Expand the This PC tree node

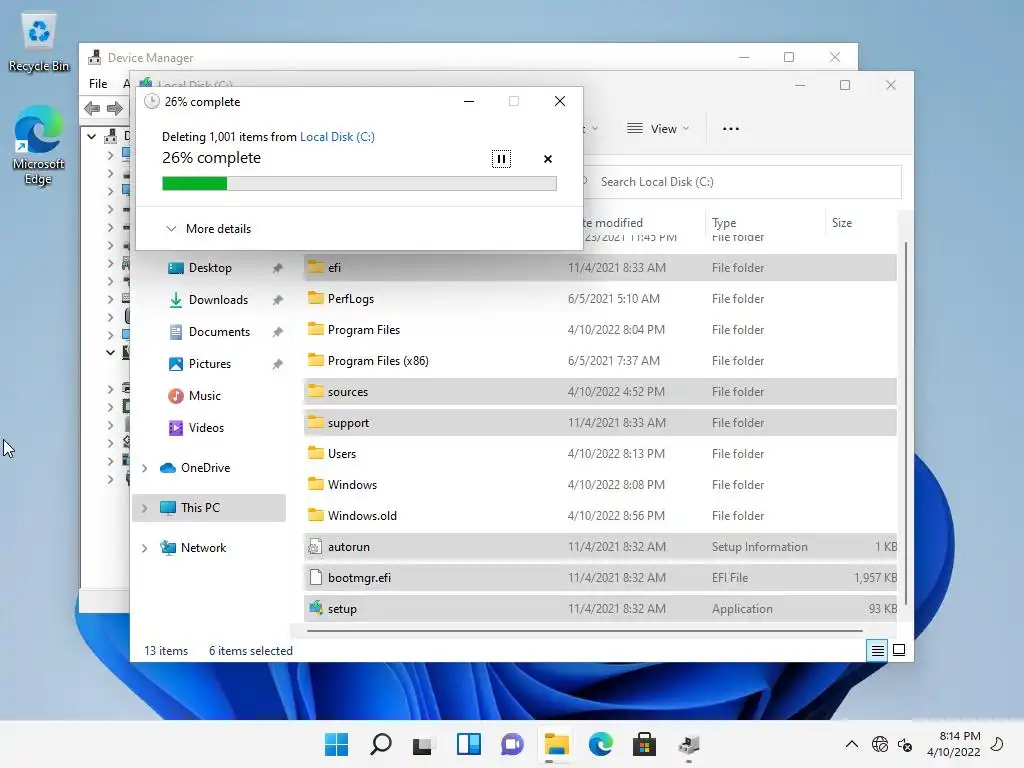point(145,508)
